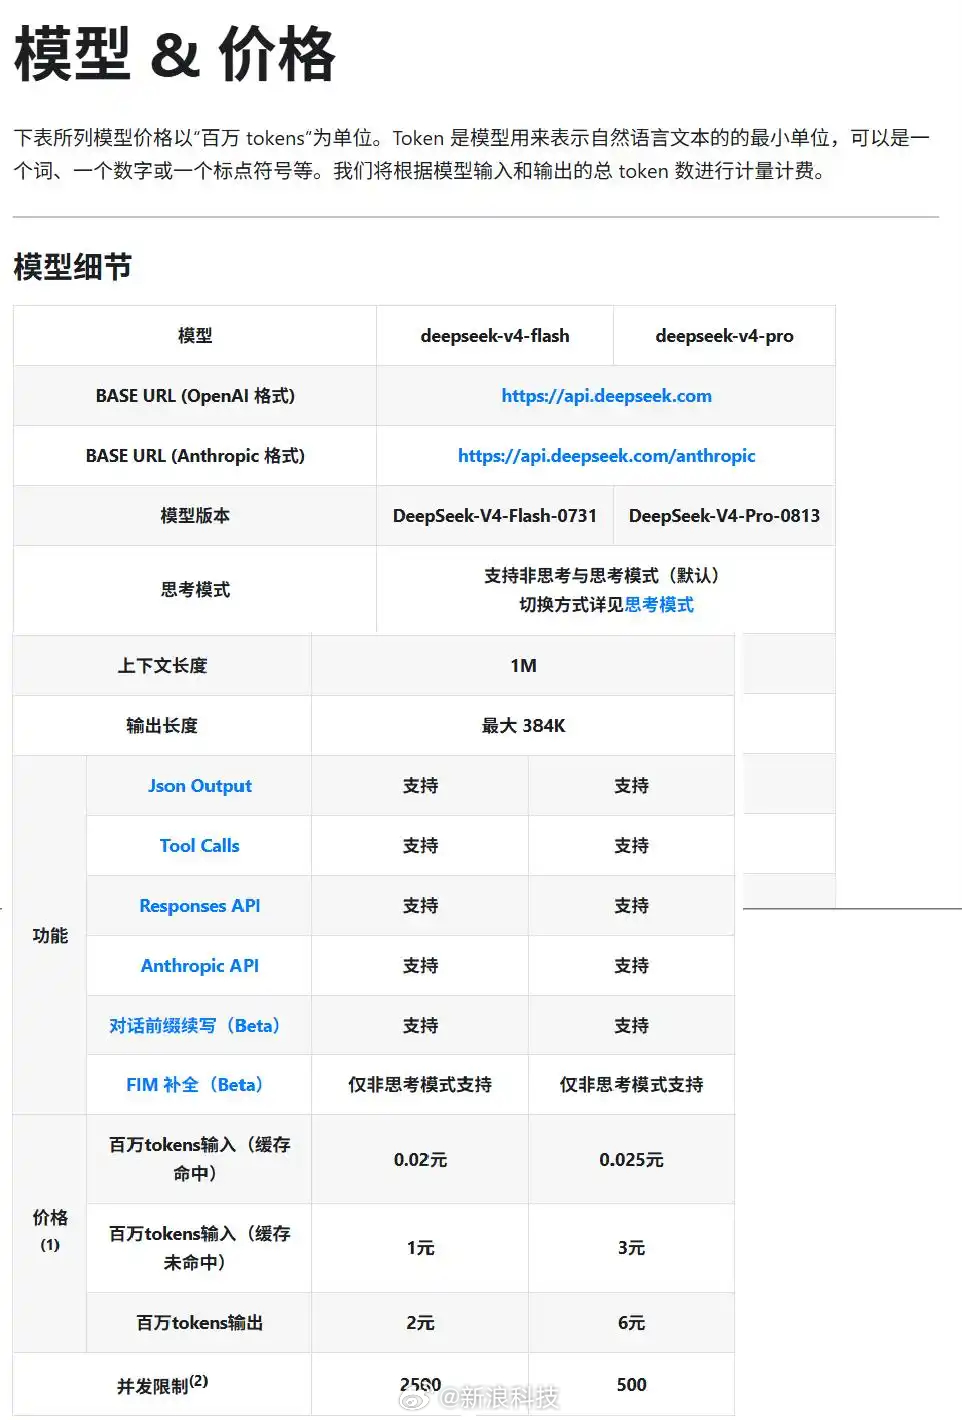Click the 输出长度 row label
Viewport: 962px width, 1420px height.
pyautogui.click(x=162, y=726)
